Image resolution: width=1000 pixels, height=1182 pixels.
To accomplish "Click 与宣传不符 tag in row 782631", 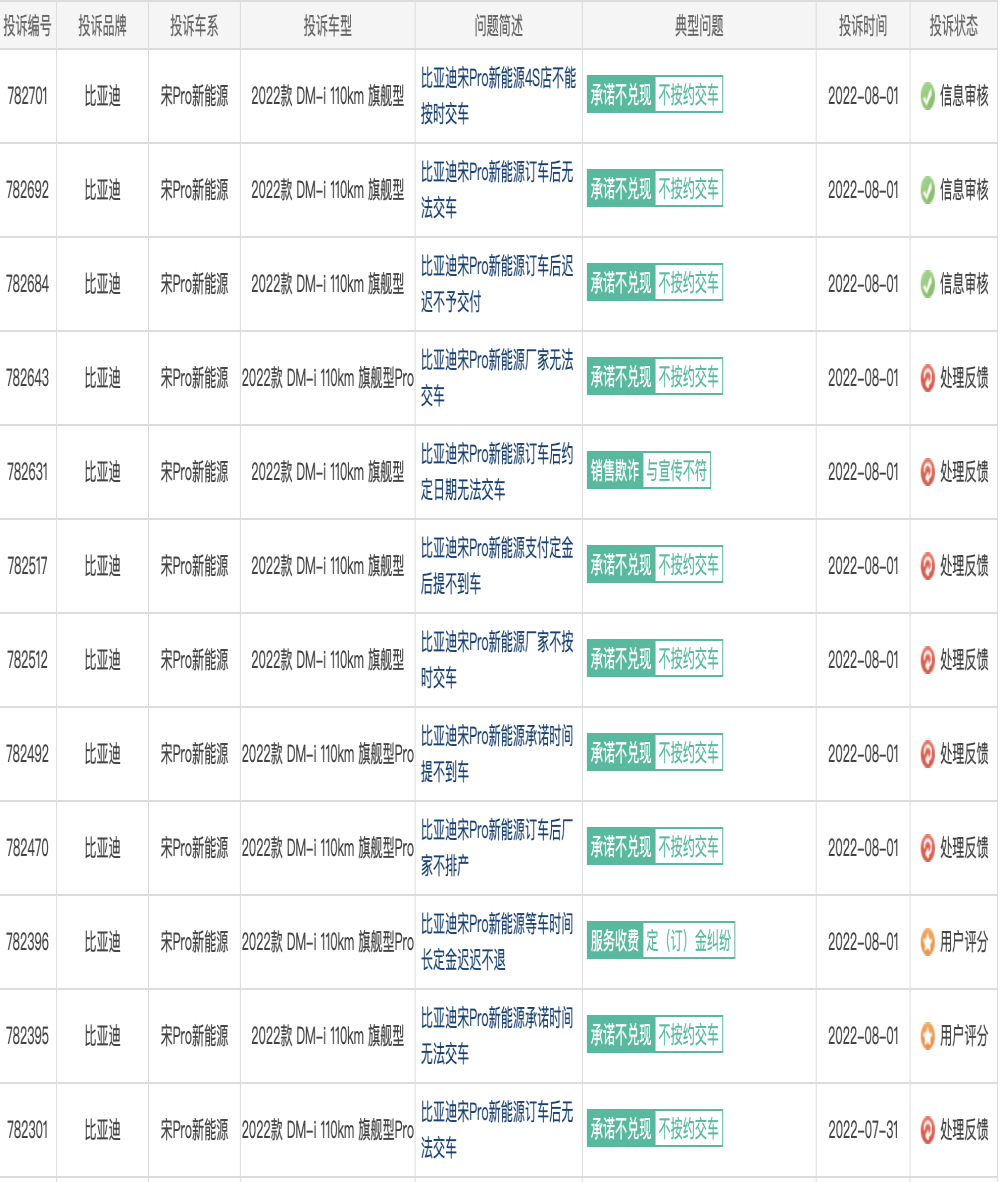I will (x=677, y=471).
